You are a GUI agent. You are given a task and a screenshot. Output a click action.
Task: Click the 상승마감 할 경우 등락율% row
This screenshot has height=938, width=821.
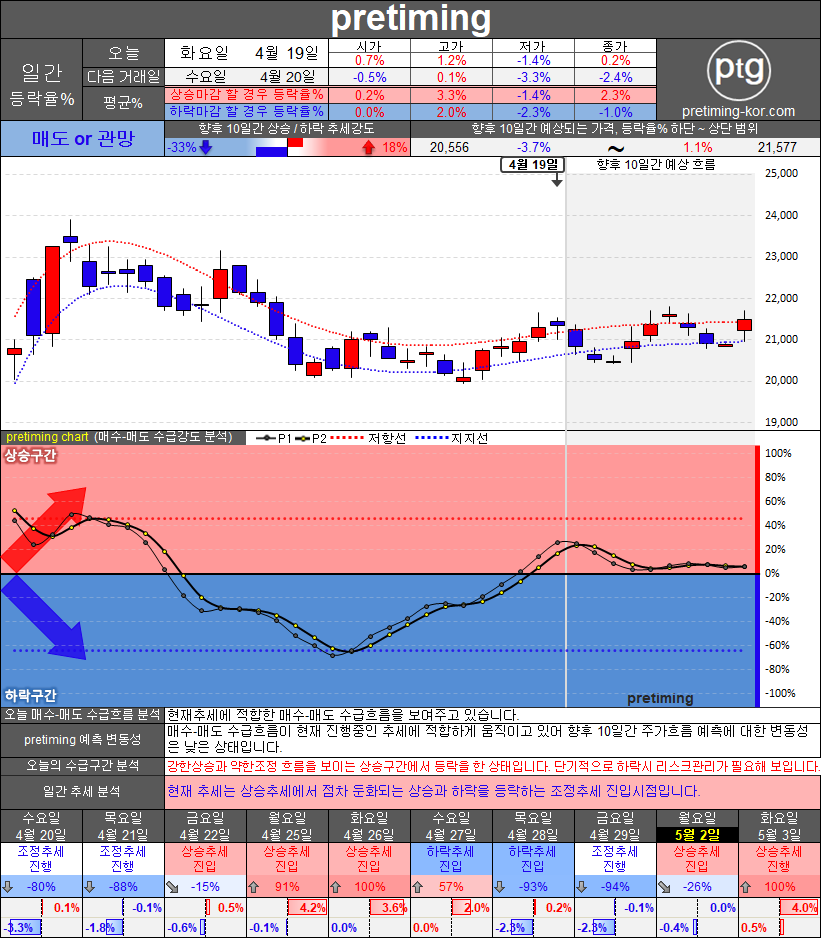click(410, 95)
